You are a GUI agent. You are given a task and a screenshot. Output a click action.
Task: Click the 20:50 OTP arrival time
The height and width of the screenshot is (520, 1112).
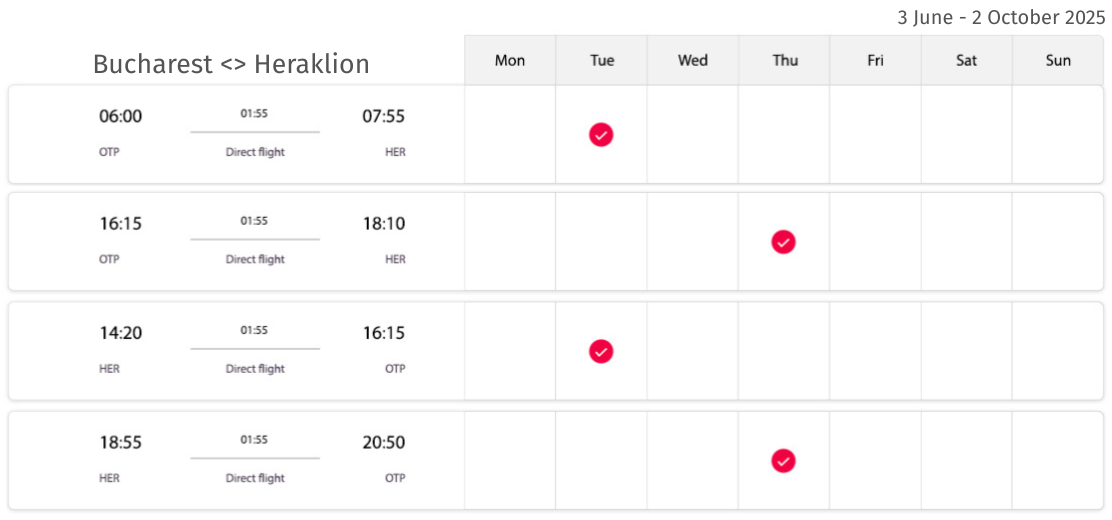384,443
